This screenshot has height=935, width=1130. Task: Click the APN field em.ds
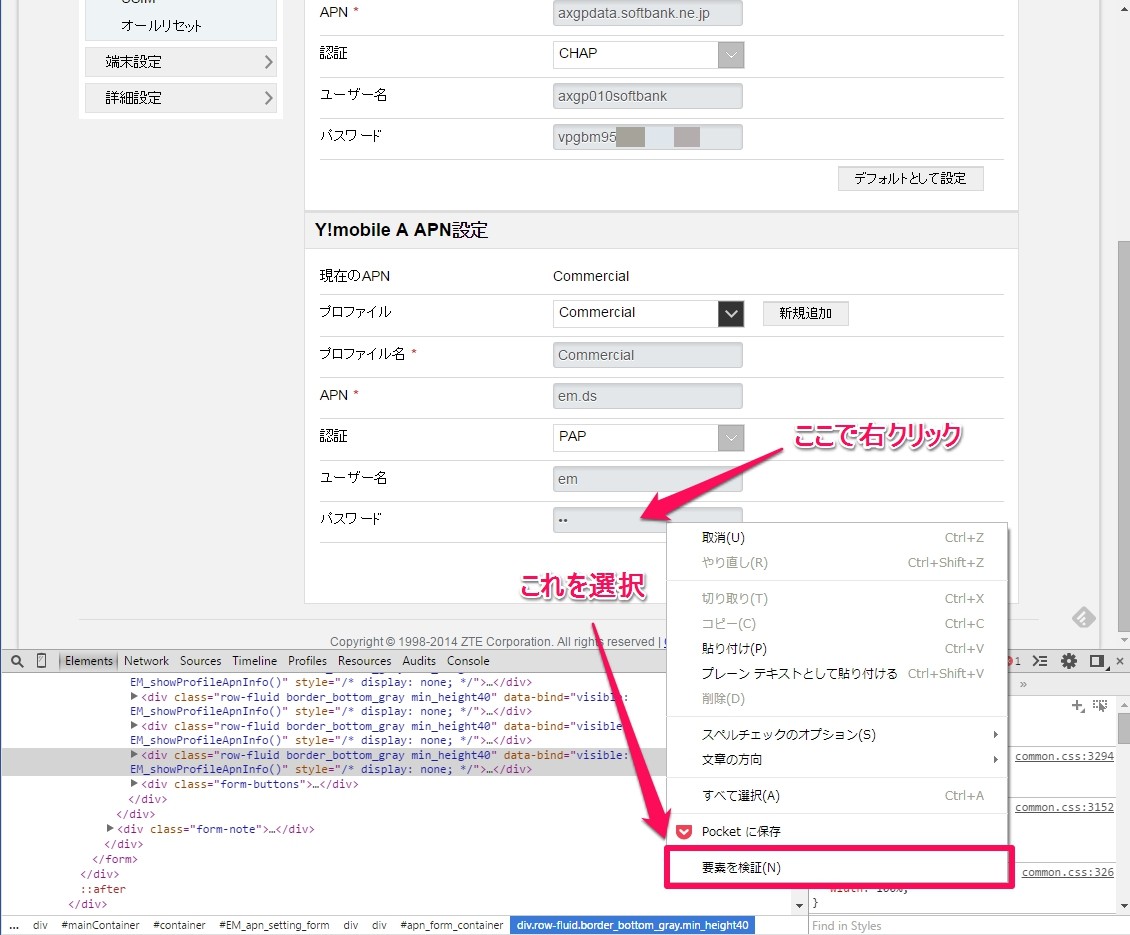tap(647, 396)
